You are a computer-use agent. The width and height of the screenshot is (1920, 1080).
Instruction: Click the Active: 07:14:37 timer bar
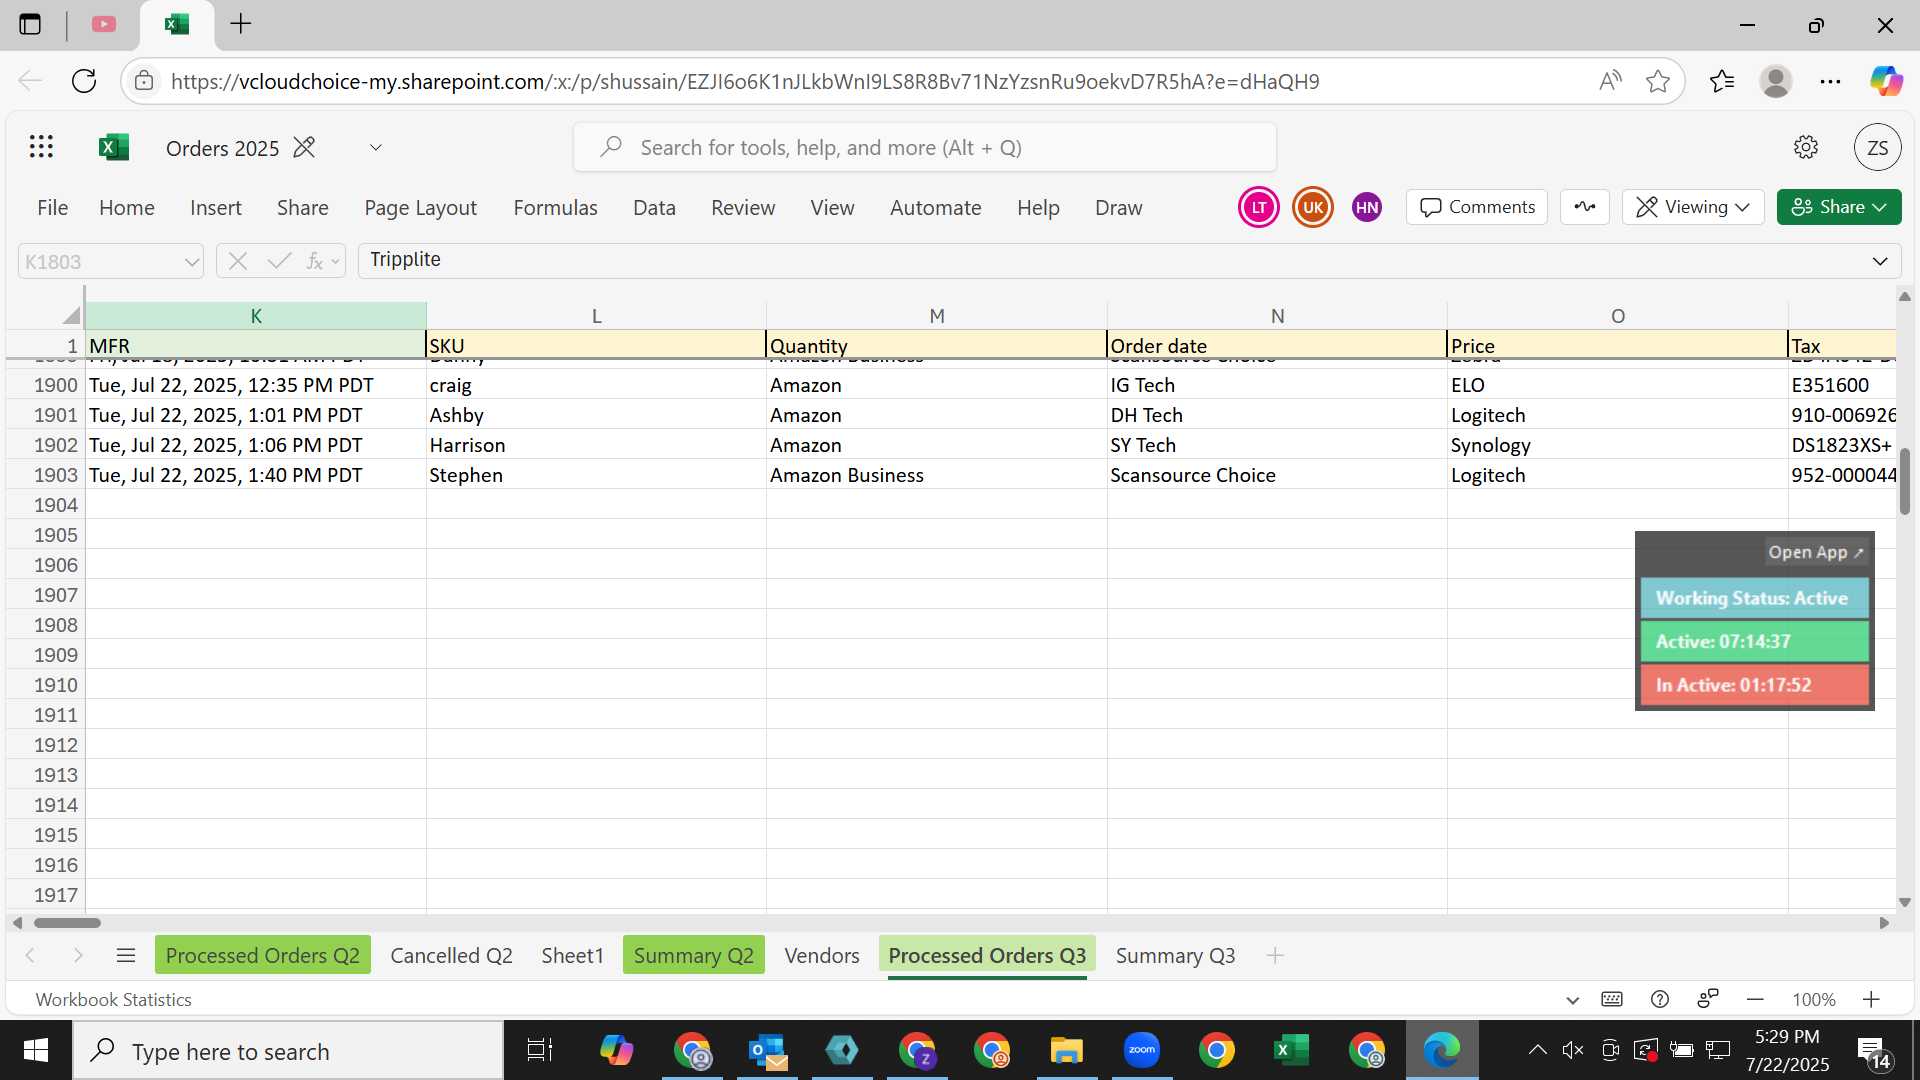click(1754, 641)
